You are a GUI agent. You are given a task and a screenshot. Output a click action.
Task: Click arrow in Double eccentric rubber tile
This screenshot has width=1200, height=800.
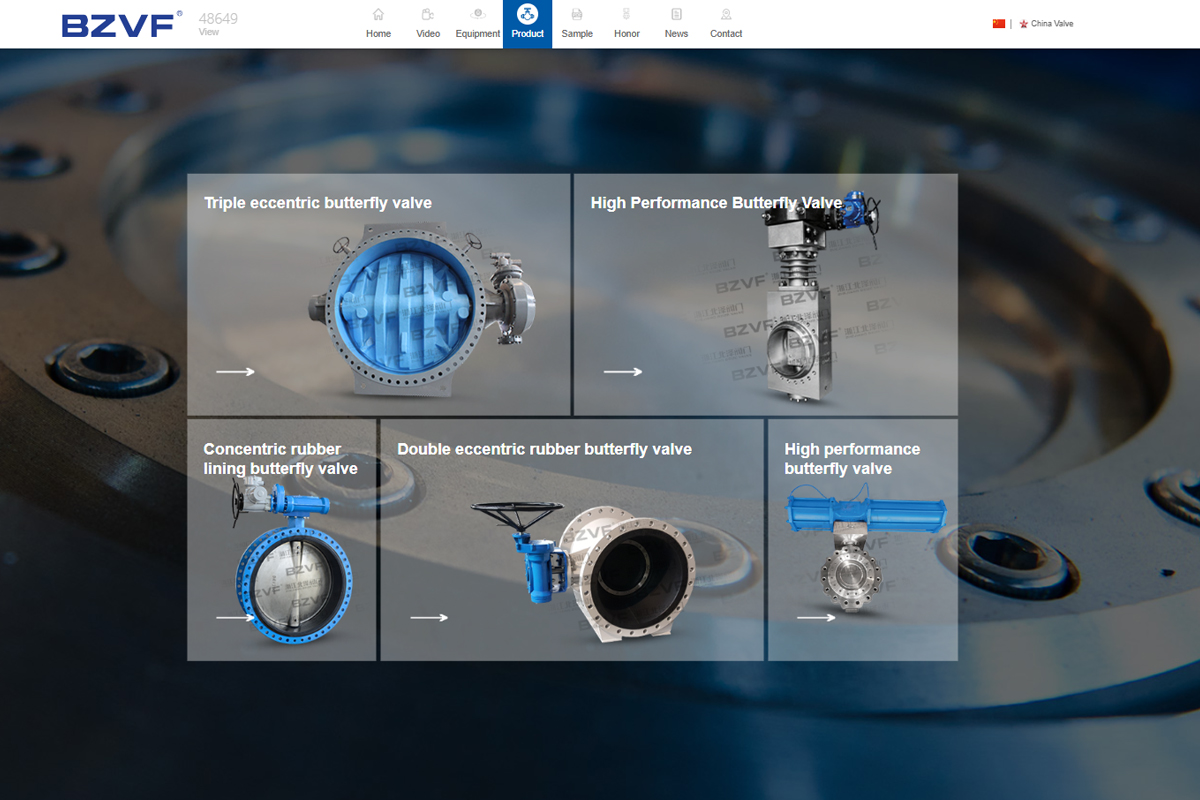[429, 618]
